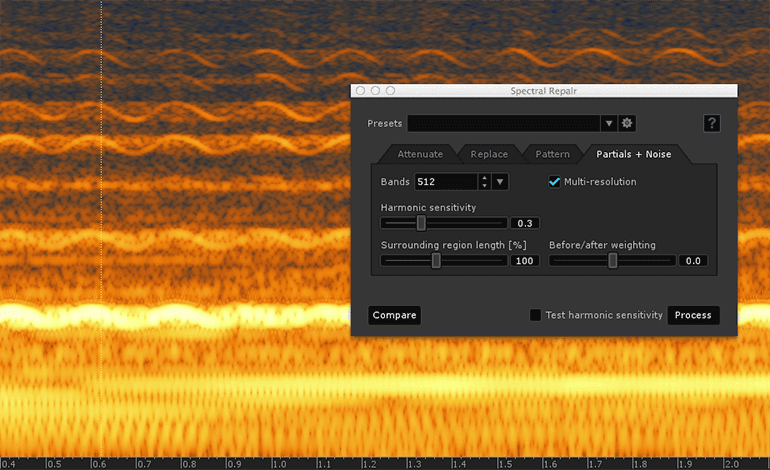
Task: Uncheck the Multi-resolution checkbox
Action: click(554, 182)
